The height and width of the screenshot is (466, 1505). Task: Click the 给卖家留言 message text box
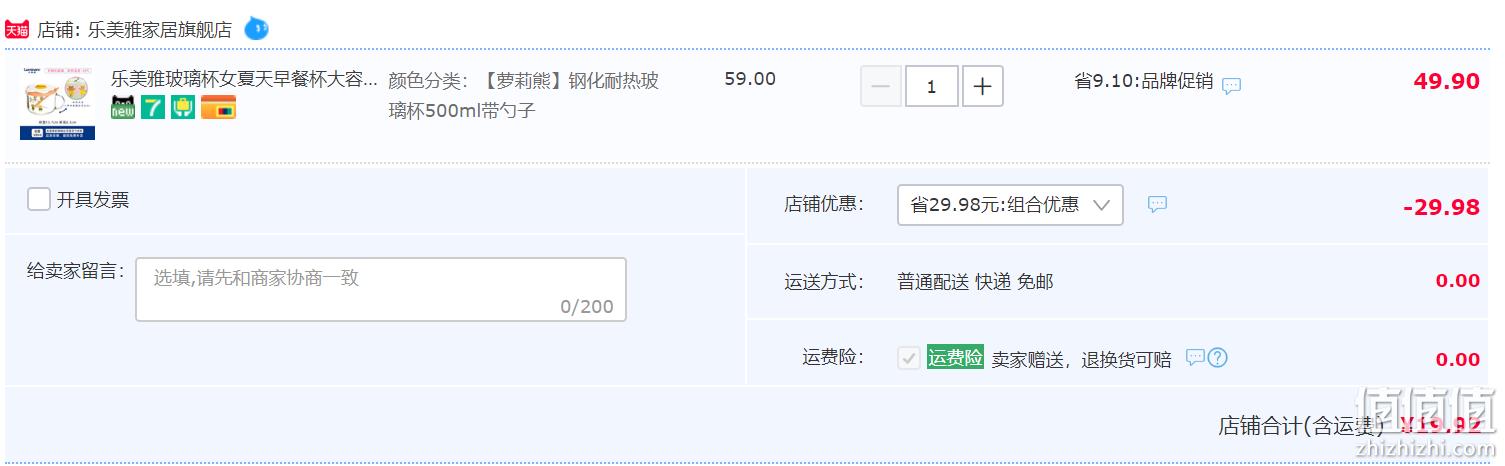point(381,289)
